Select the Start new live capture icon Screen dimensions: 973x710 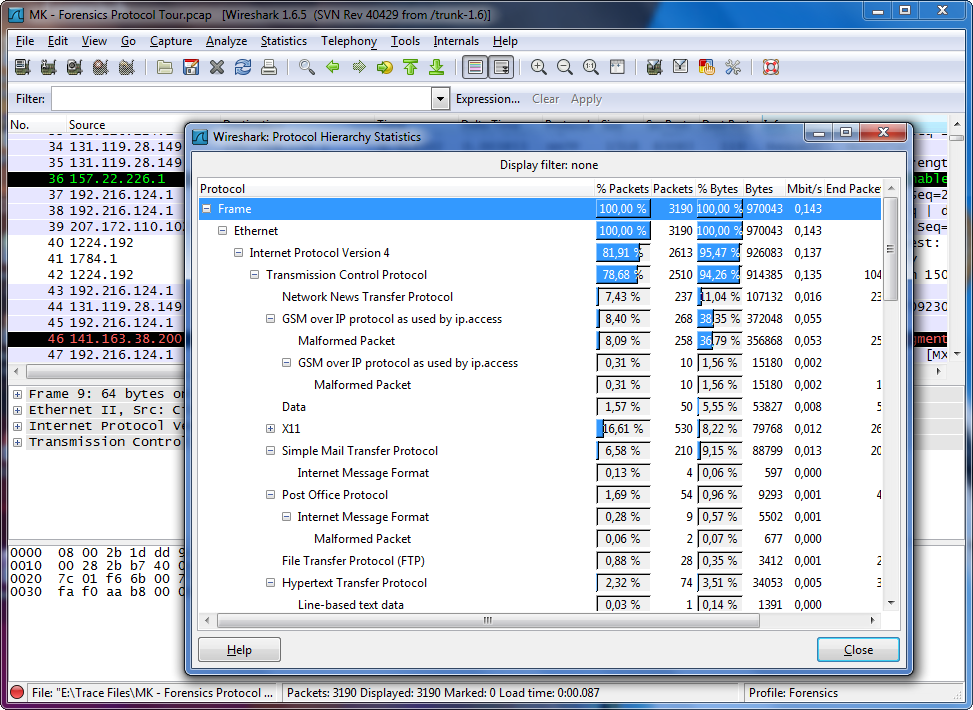point(75,67)
